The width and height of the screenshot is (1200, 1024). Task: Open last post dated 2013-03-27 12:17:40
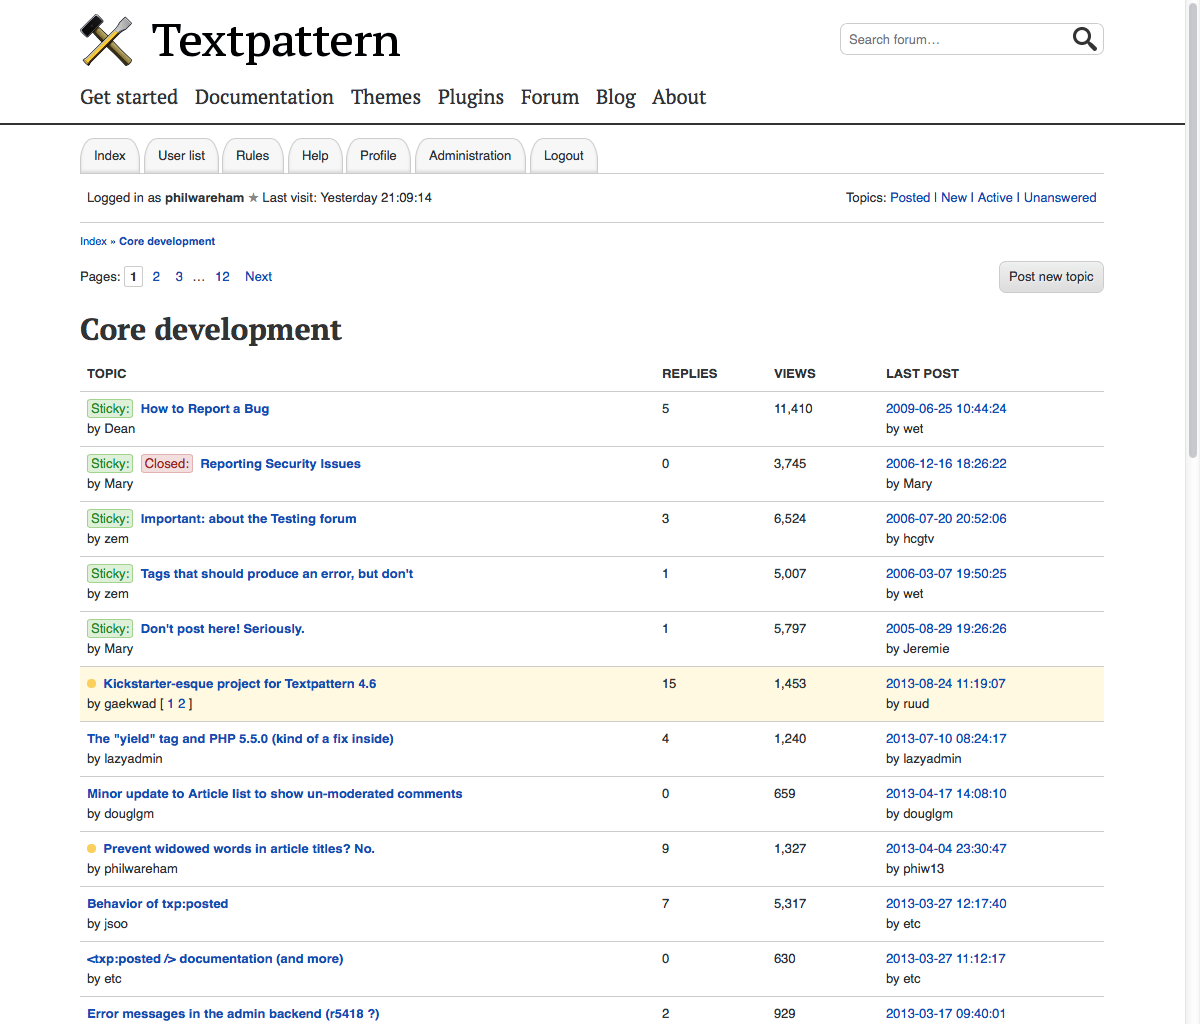click(x=946, y=904)
